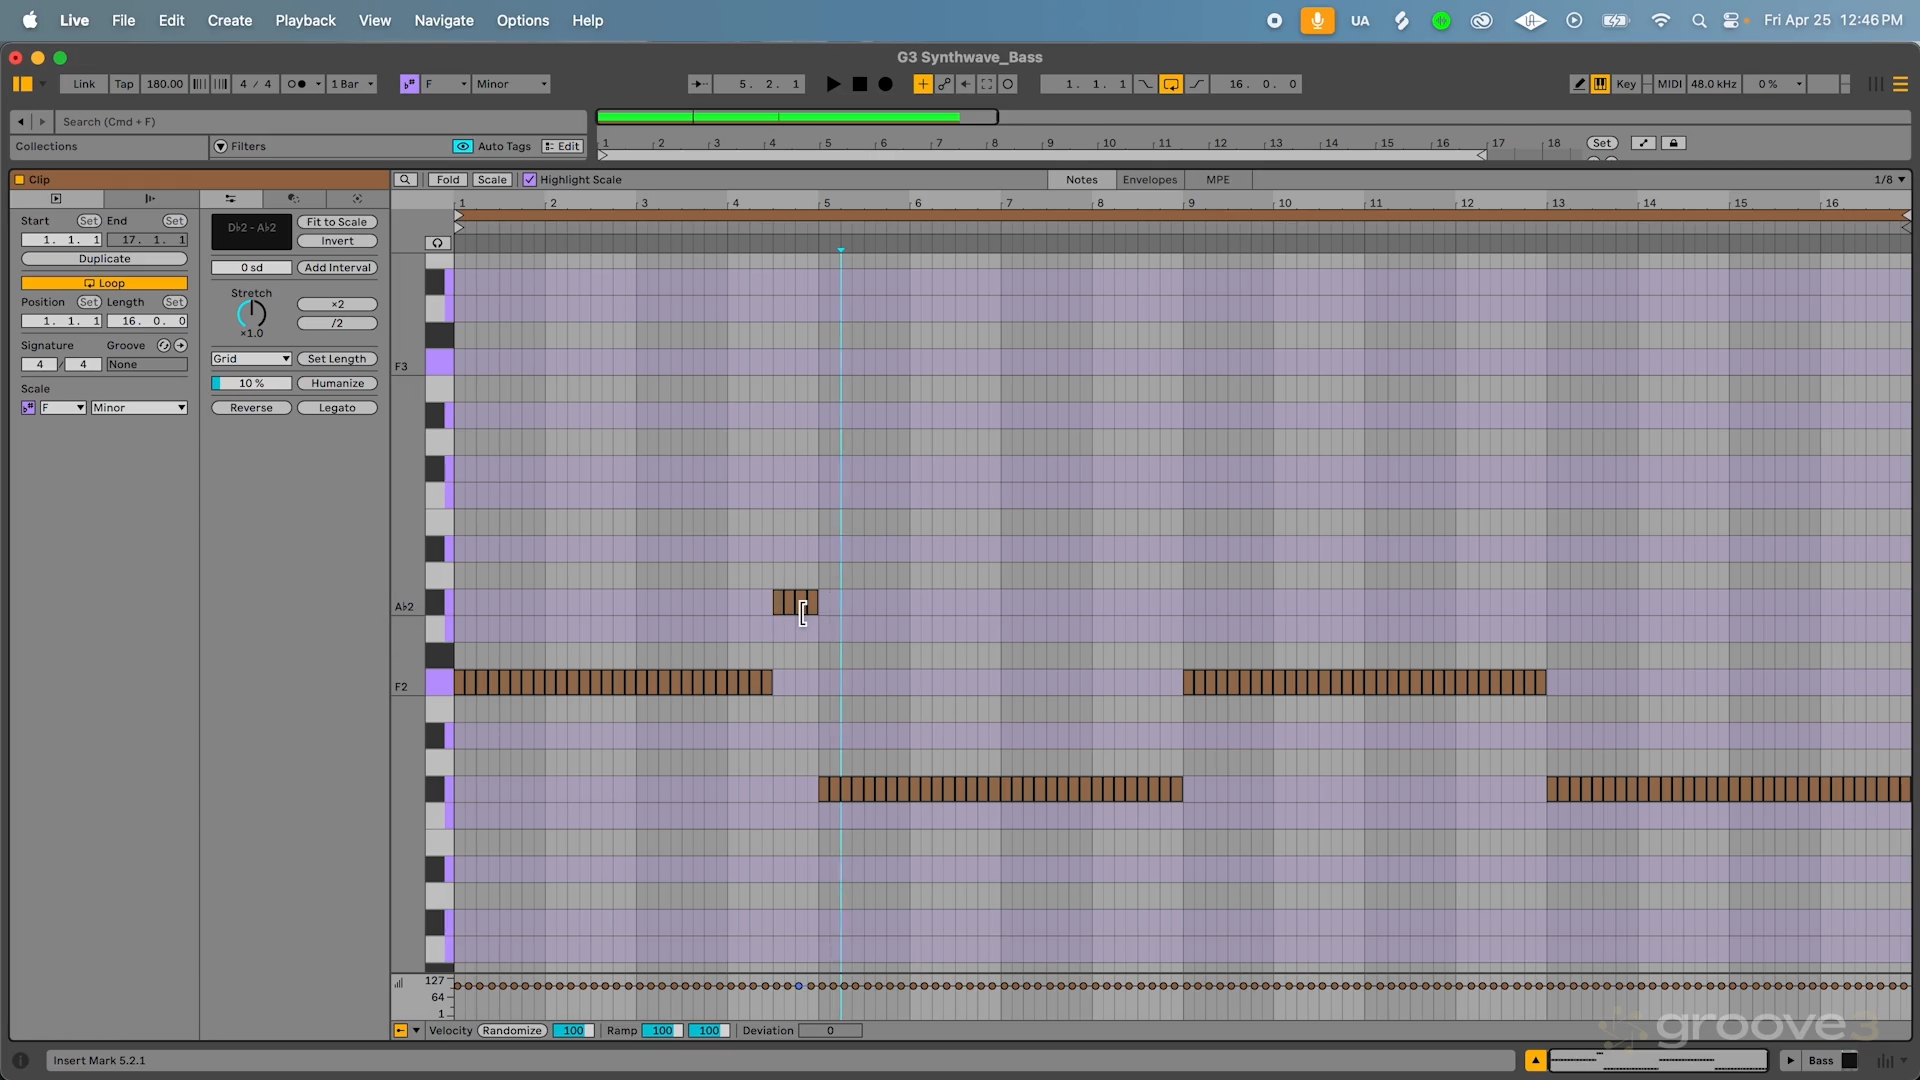Toggle the Punch-In switch

1145,84
